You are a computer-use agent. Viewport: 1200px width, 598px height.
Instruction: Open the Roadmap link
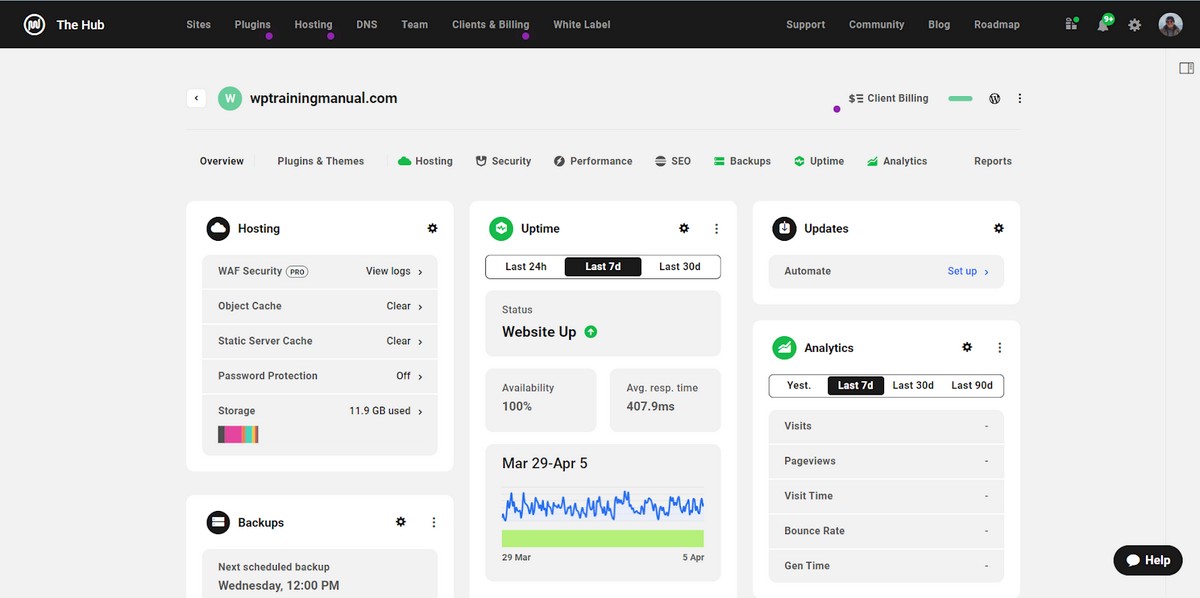pos(997,24)
